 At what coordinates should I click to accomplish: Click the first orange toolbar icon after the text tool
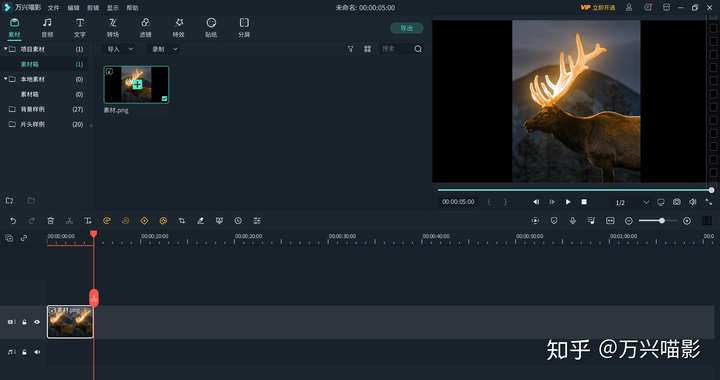point(107,221)
